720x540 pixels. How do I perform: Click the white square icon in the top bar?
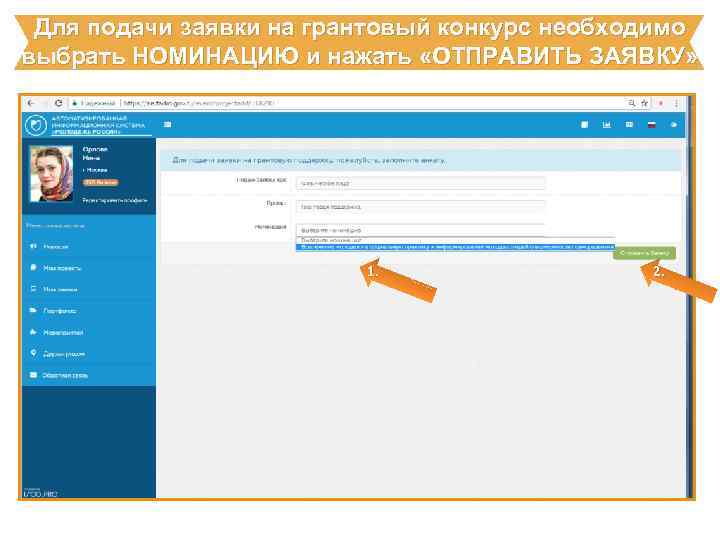click(x=585, y=124)
